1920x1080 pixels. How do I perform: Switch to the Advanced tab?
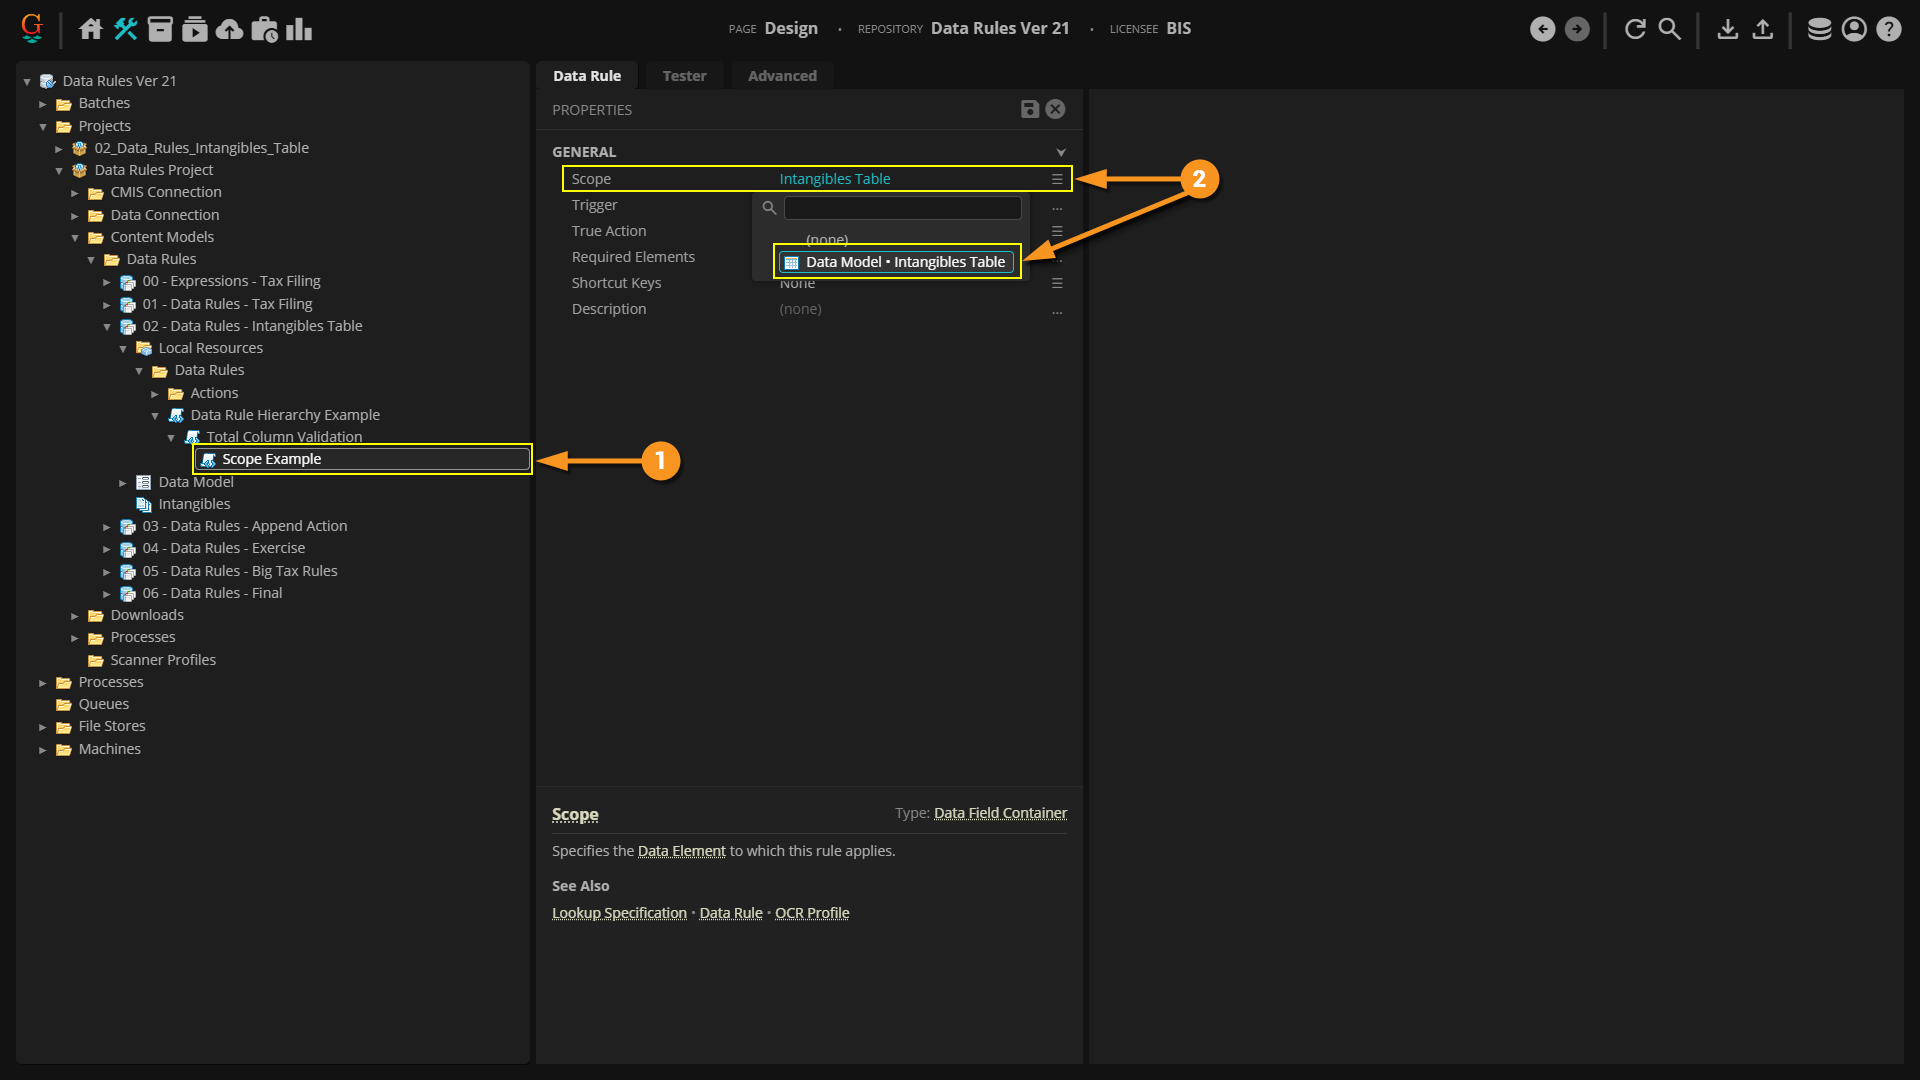pos(781,76)
